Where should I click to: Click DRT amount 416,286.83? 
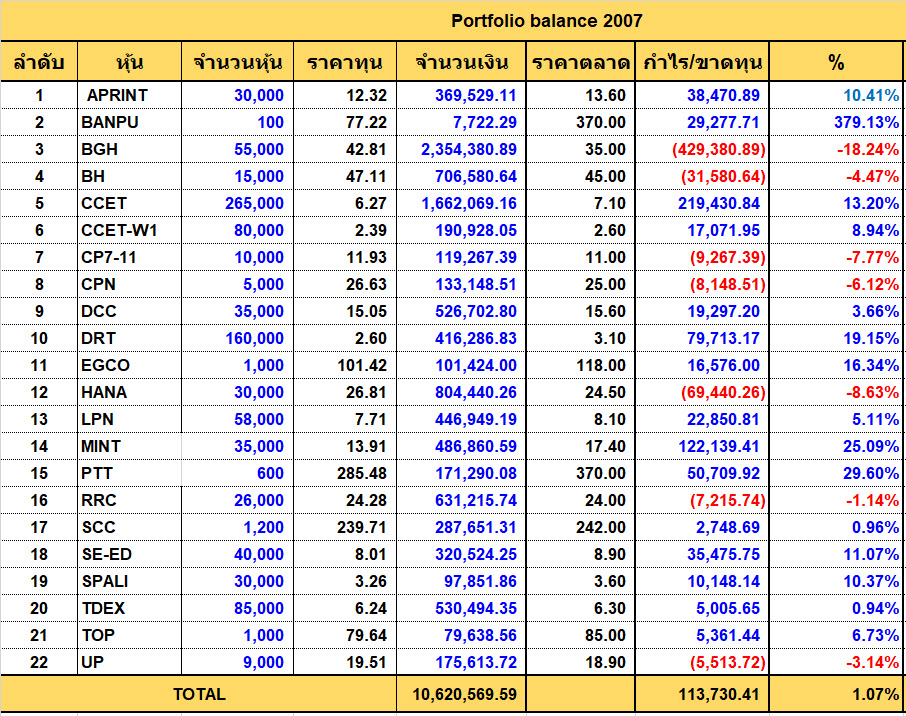point(461,338)
